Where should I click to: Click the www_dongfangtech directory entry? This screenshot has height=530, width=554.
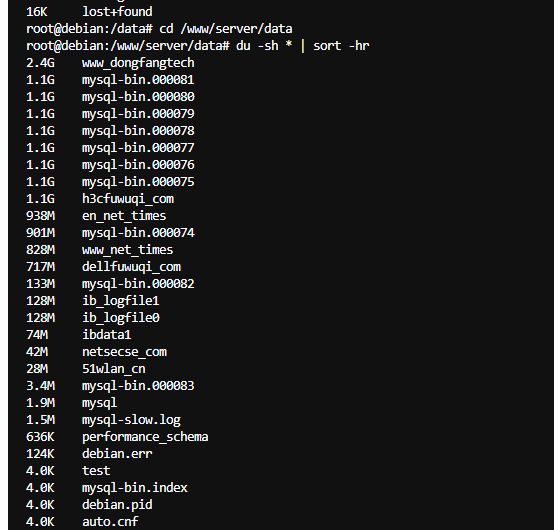pyautogui.click(x=138, y=63)
